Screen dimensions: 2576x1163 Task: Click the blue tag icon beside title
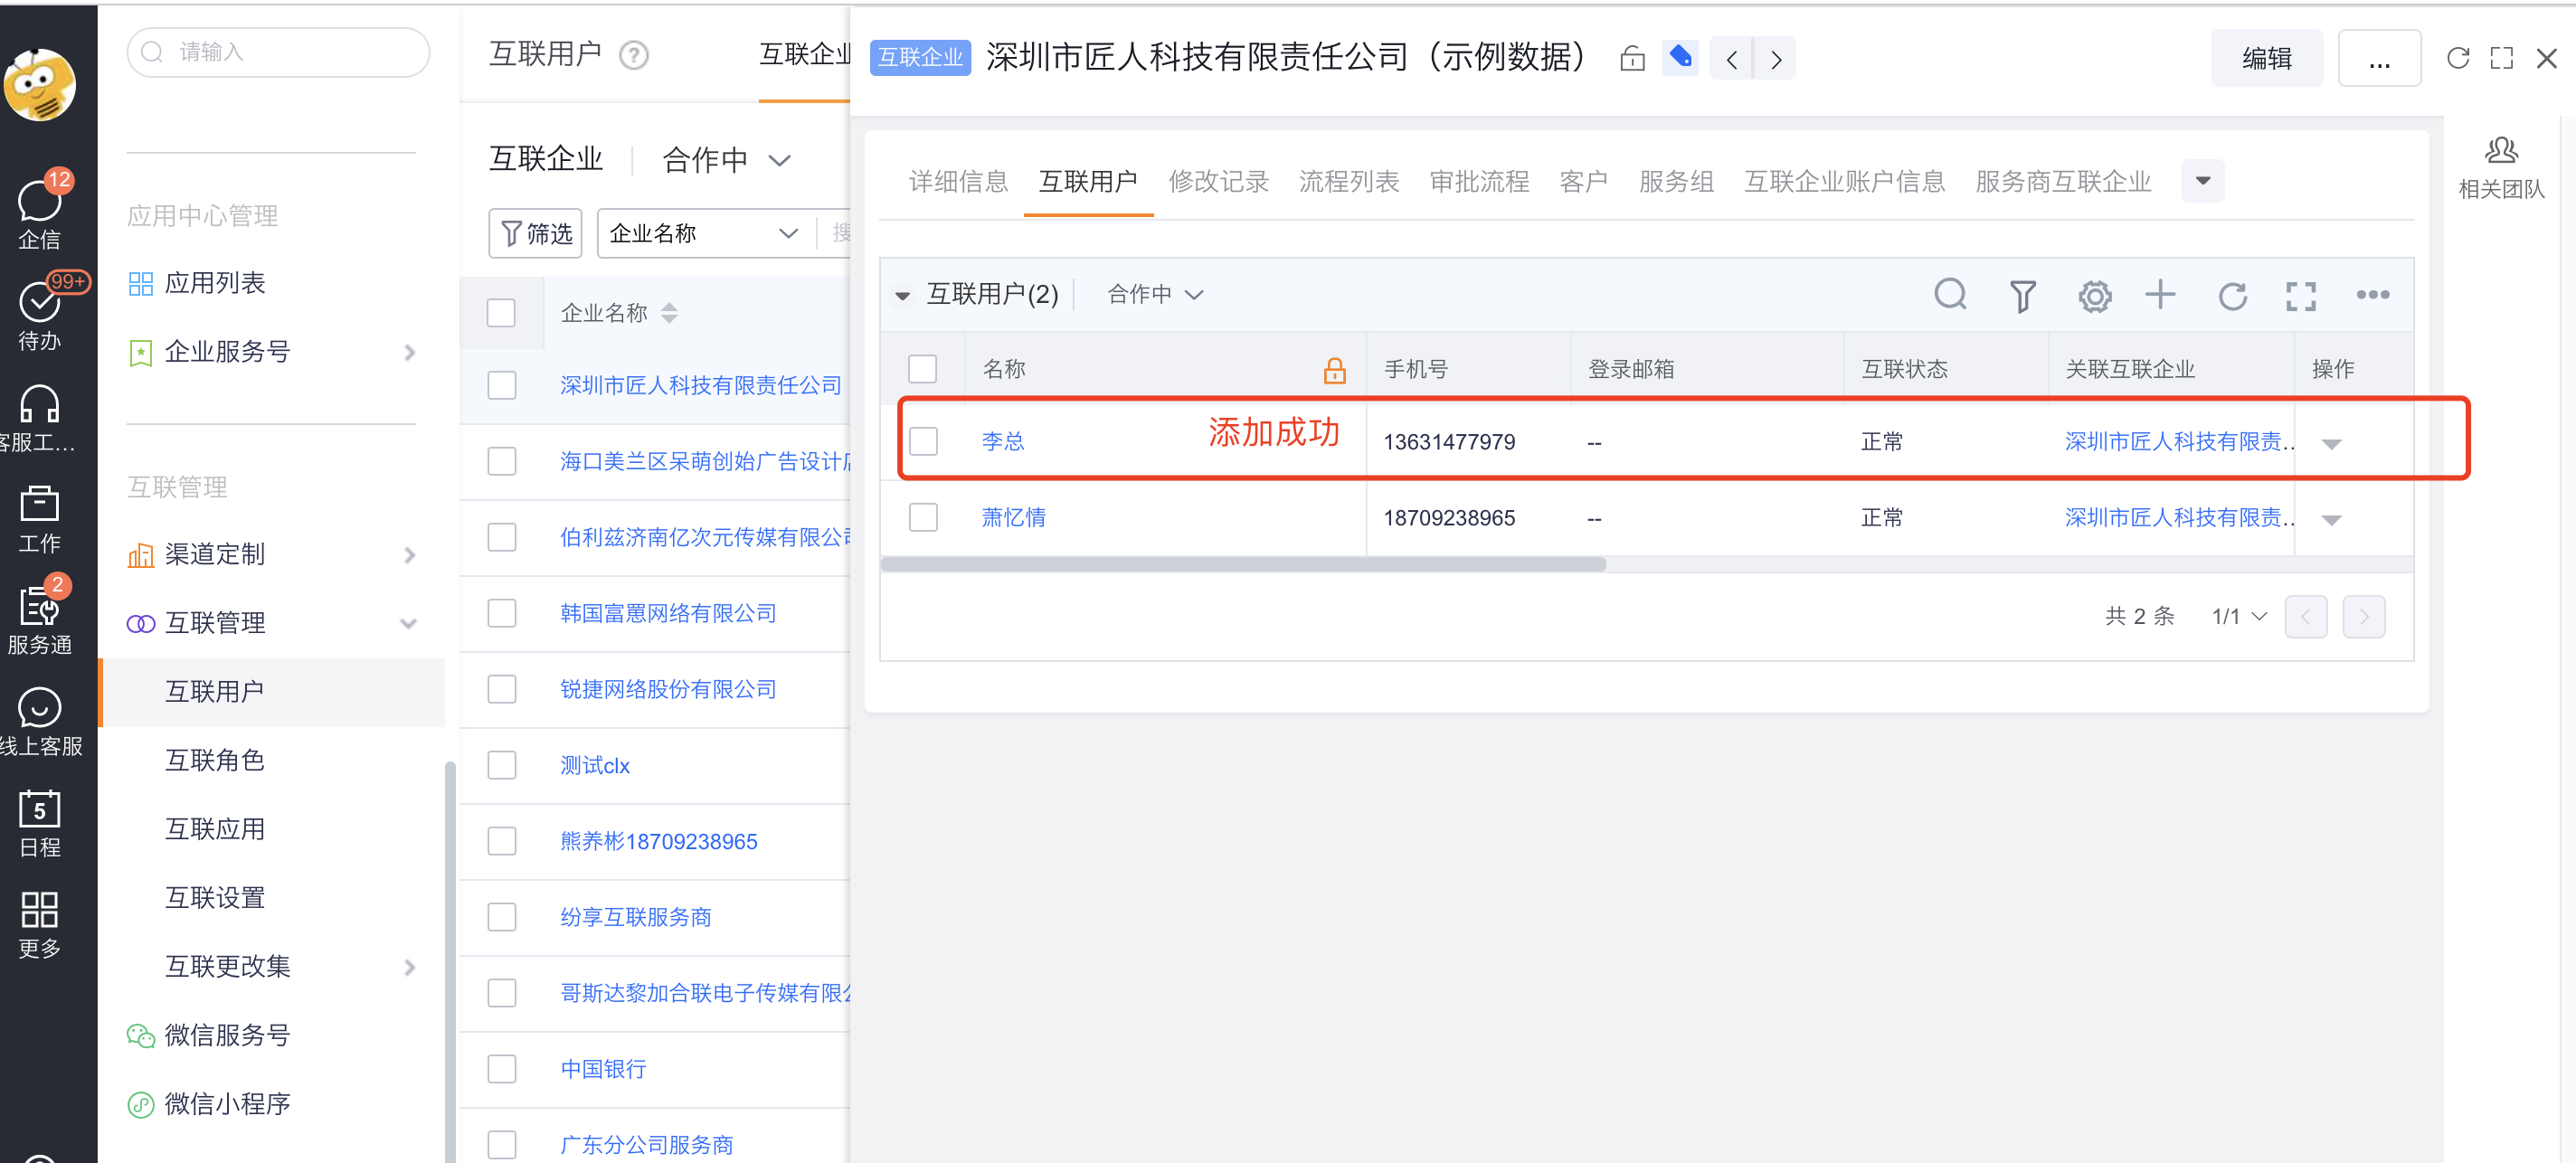click(x=1681, y=57)
